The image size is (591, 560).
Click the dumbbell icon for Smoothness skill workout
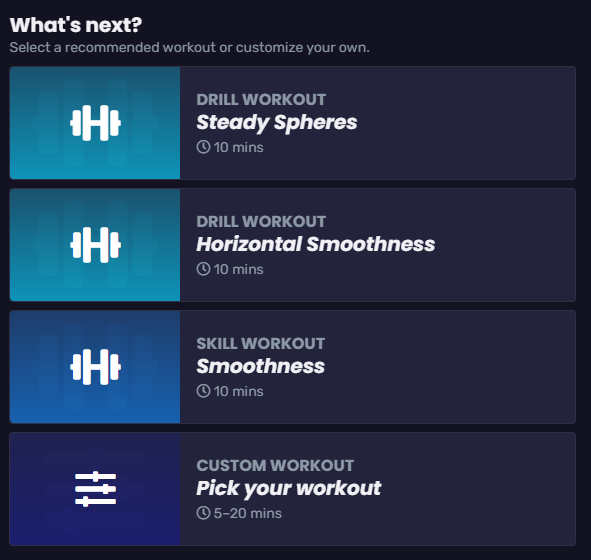(x=95, y=367)
